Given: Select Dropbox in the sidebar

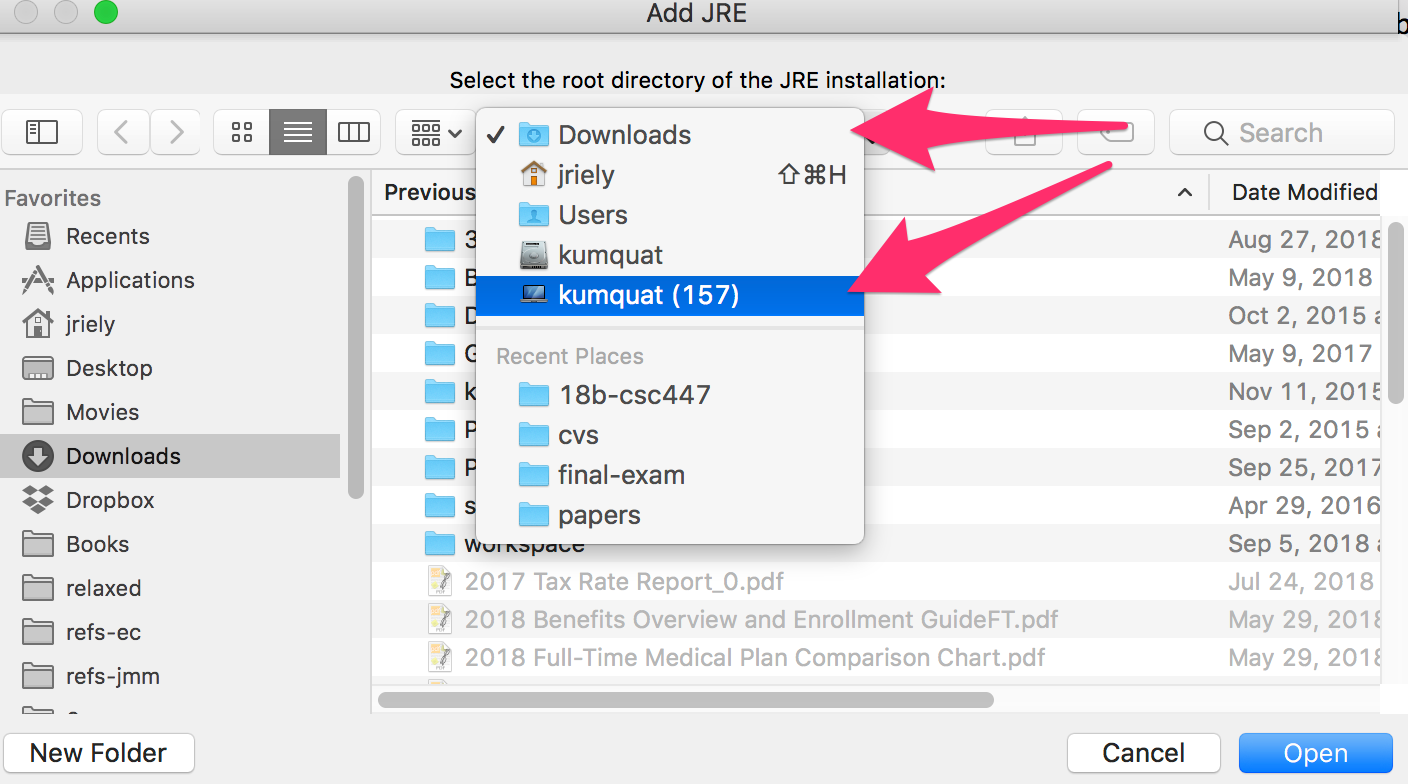Looking at the screenshot, I should click(110, 501).
